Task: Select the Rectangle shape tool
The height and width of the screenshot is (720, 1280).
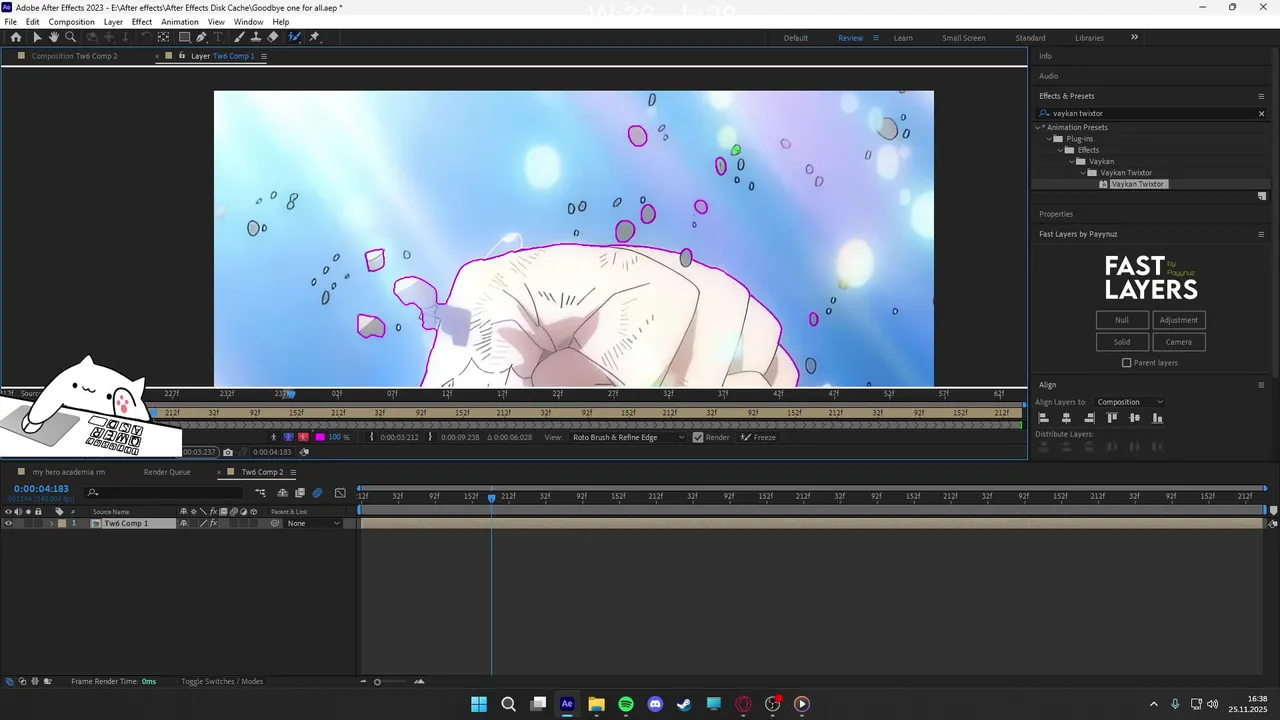Action: point(184,37)
